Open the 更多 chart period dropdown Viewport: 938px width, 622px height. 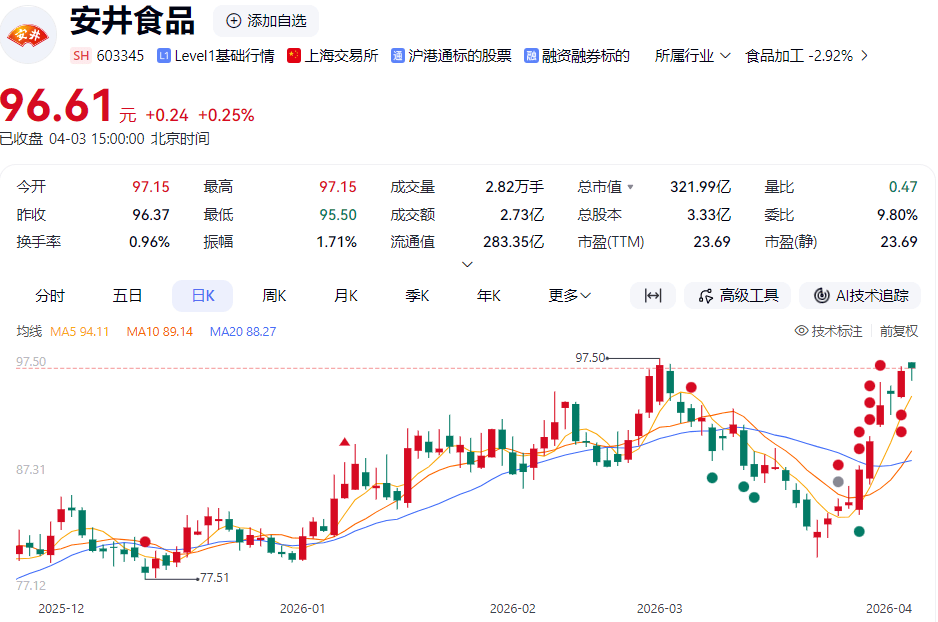[x=567, y=294]
